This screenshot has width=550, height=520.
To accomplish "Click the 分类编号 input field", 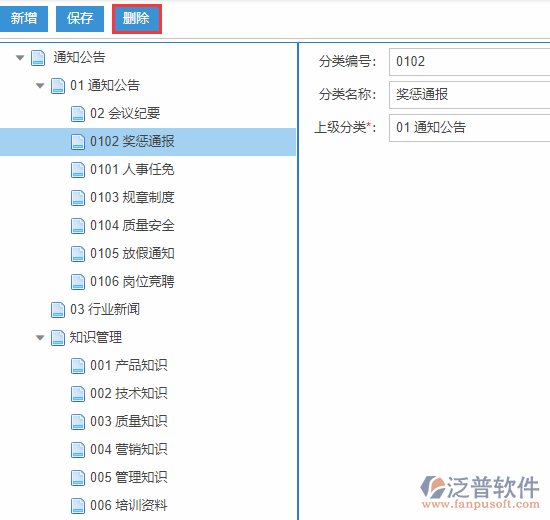I will [469, 62].
